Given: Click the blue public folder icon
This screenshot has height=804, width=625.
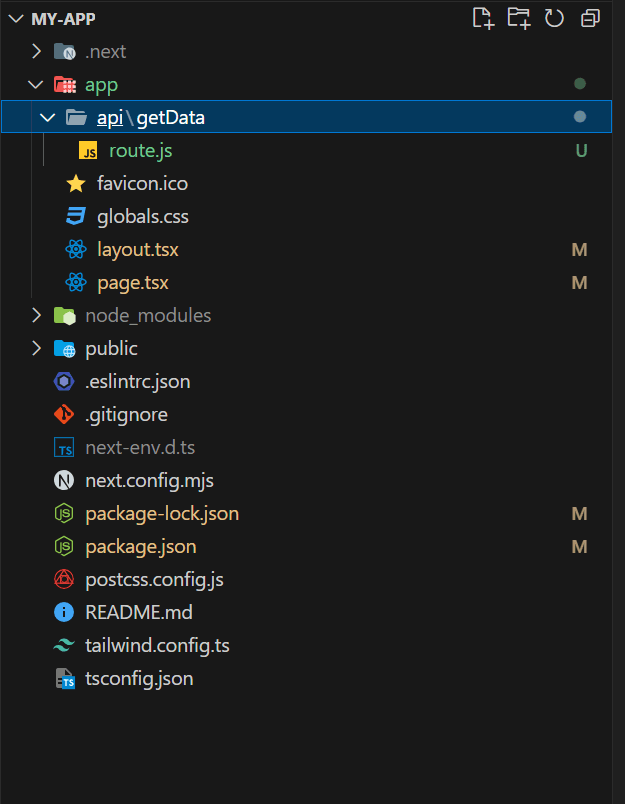Looking at the screenshot, I should [65, 349].
